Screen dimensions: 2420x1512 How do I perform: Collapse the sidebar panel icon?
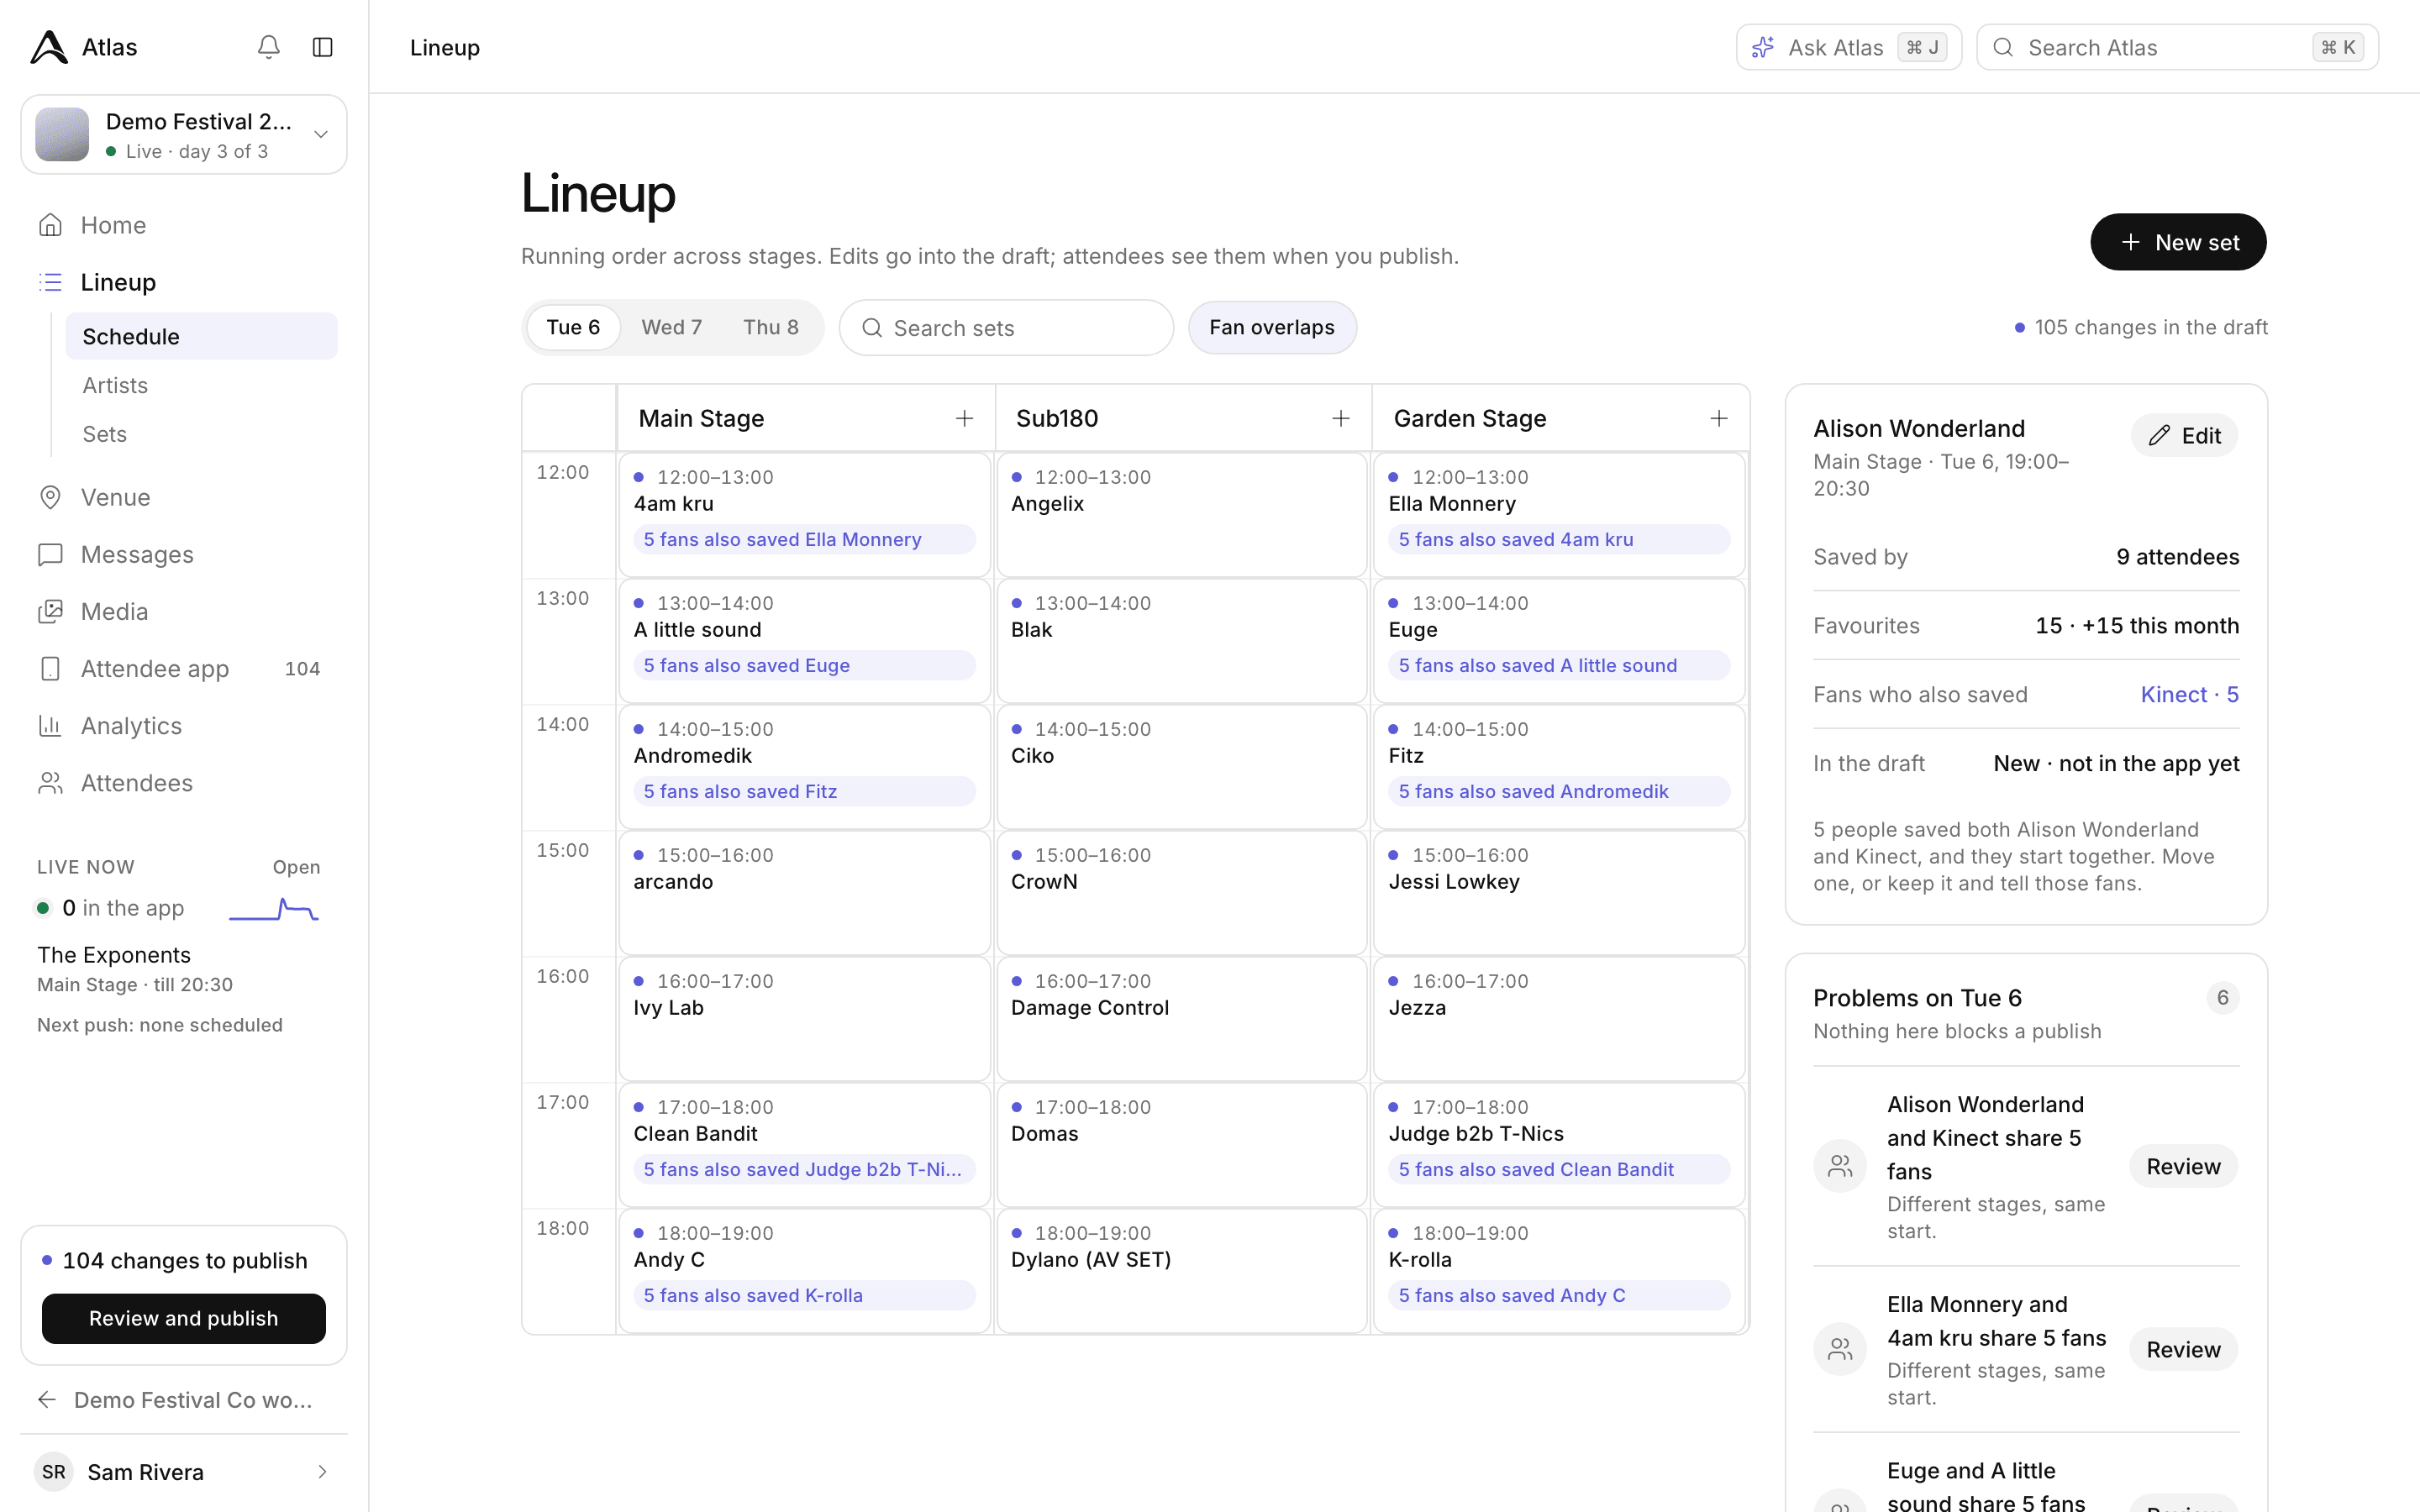(322, 47)
